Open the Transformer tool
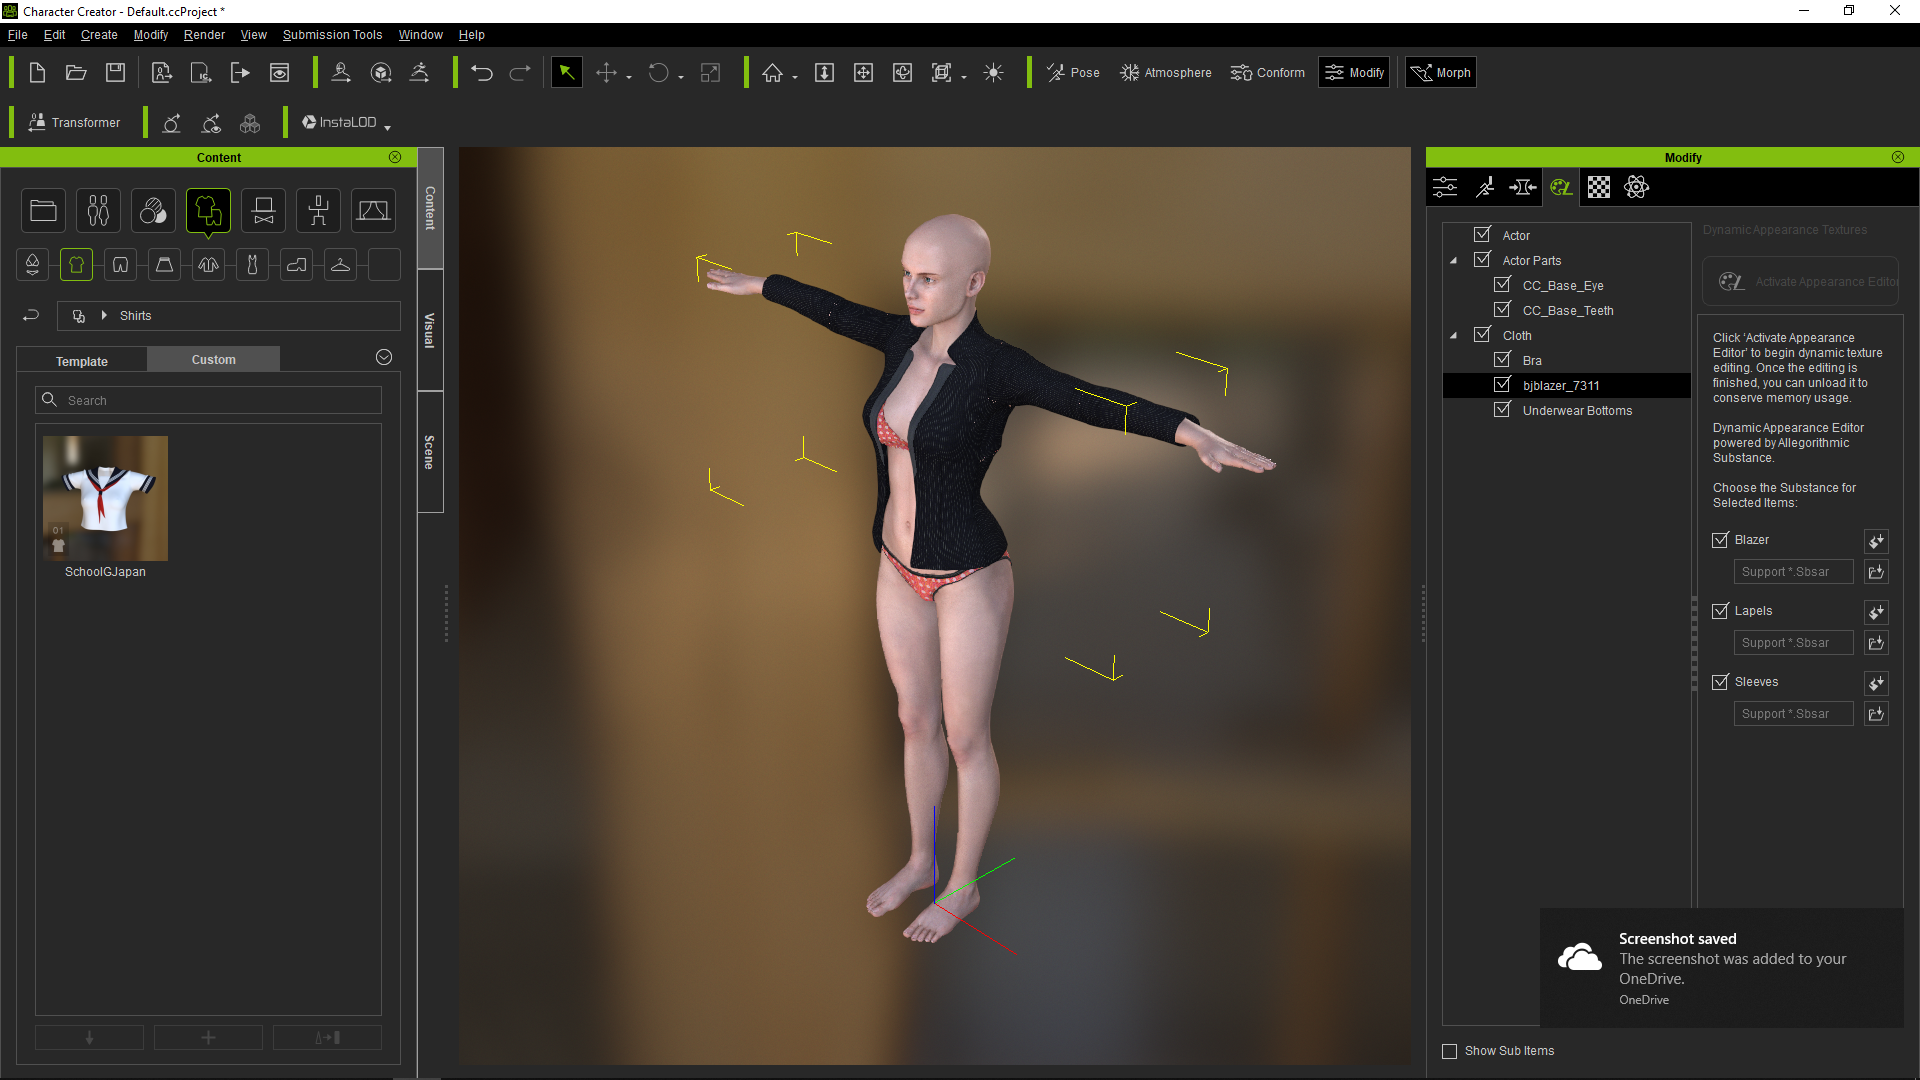Viewport: 1920px width, 1080px height. [74, 122]
